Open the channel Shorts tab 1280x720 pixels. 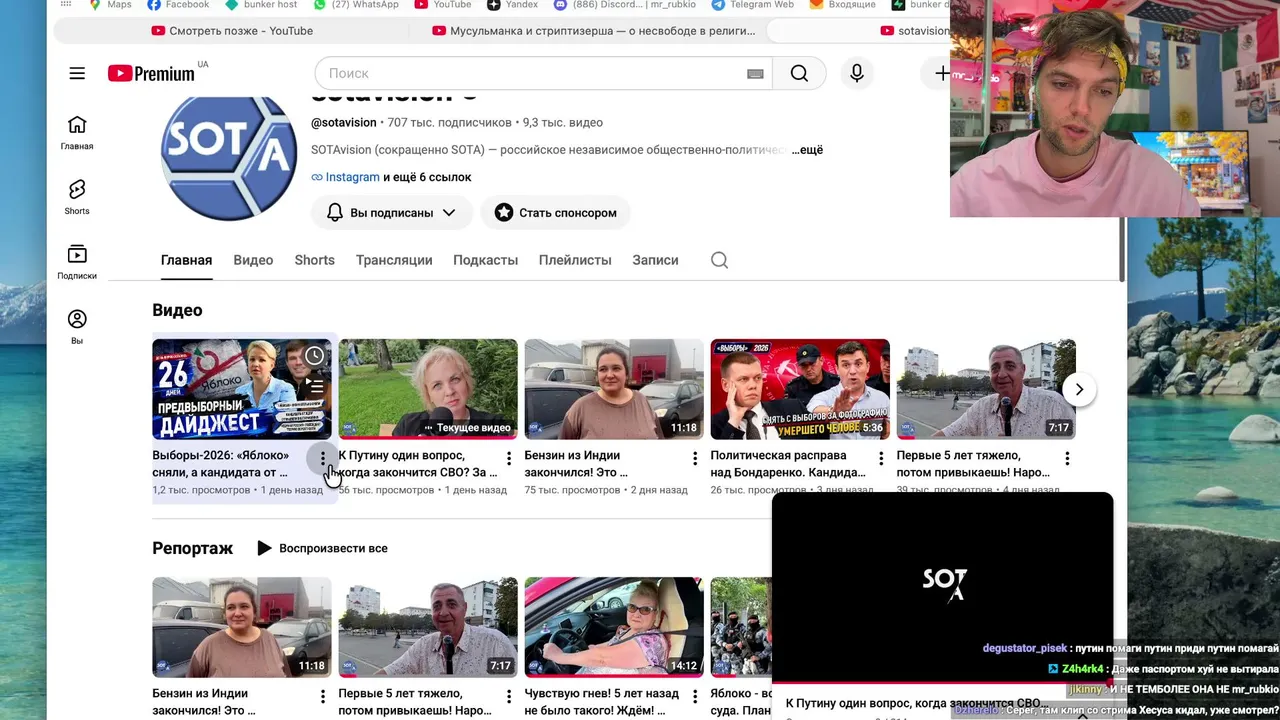click(314, 260)
